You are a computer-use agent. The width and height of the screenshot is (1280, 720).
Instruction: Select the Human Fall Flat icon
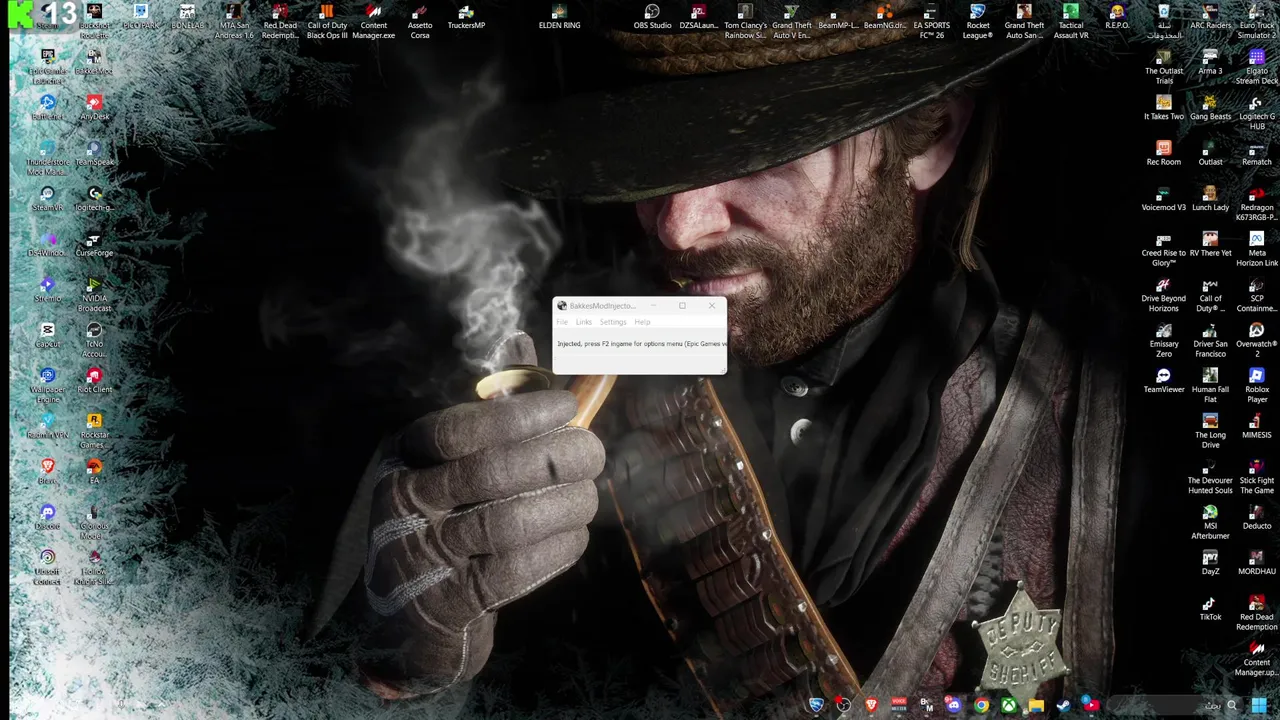click(1211, 385)
